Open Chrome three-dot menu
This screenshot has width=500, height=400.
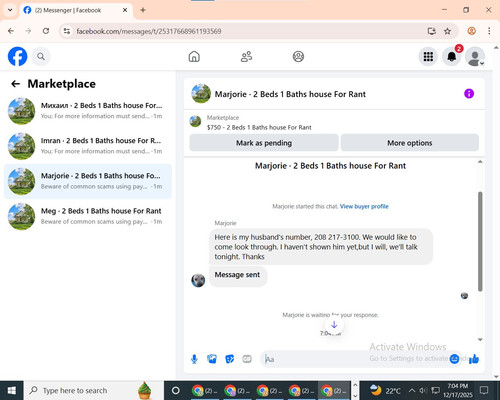(489, 31)
